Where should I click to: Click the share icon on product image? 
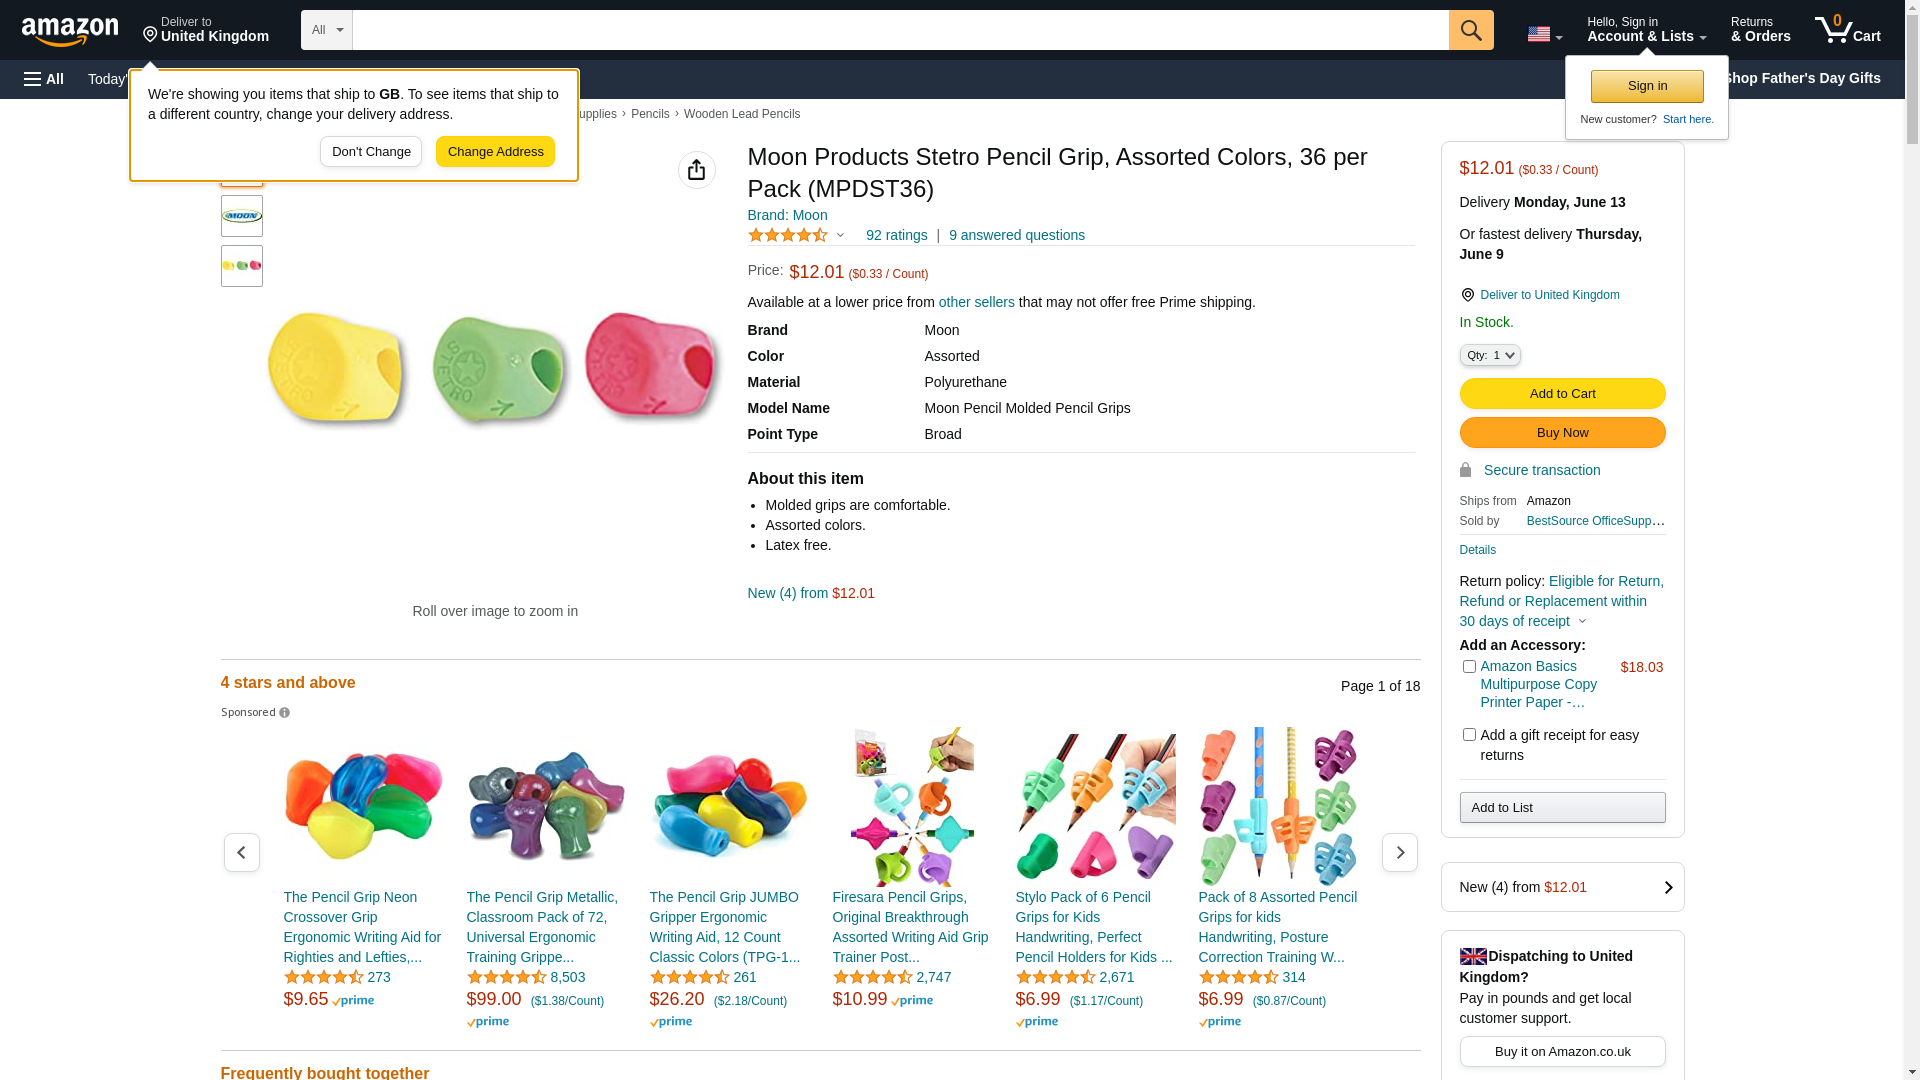pos(697,170)
